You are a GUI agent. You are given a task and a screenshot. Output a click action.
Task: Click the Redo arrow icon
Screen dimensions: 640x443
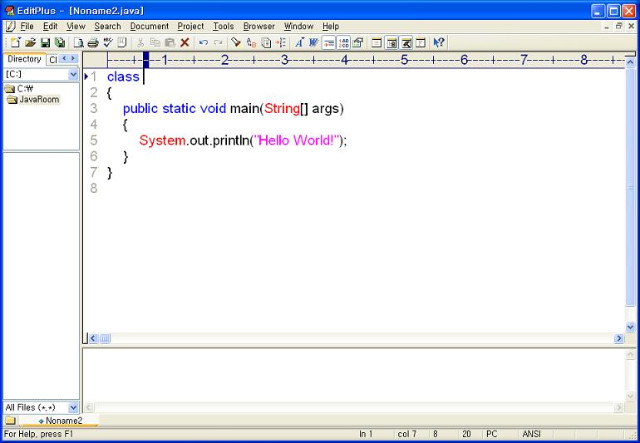[x=218, y=42]
